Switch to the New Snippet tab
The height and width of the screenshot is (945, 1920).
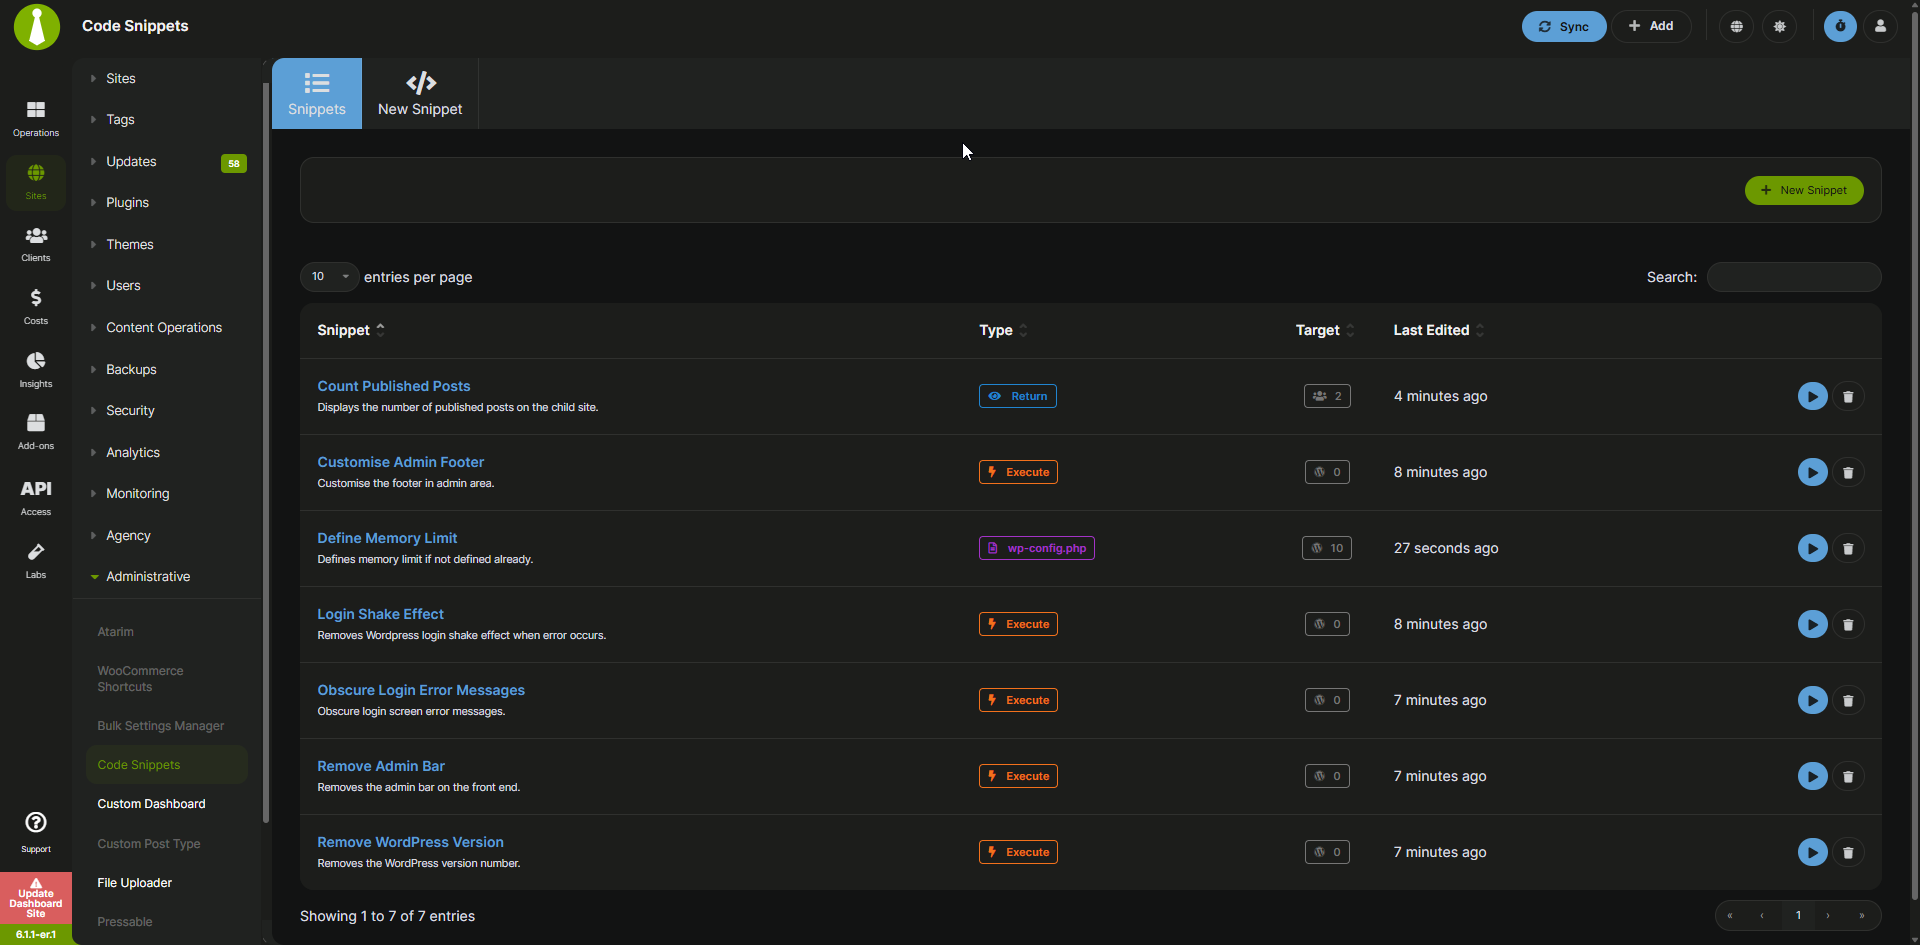[420, 93]
